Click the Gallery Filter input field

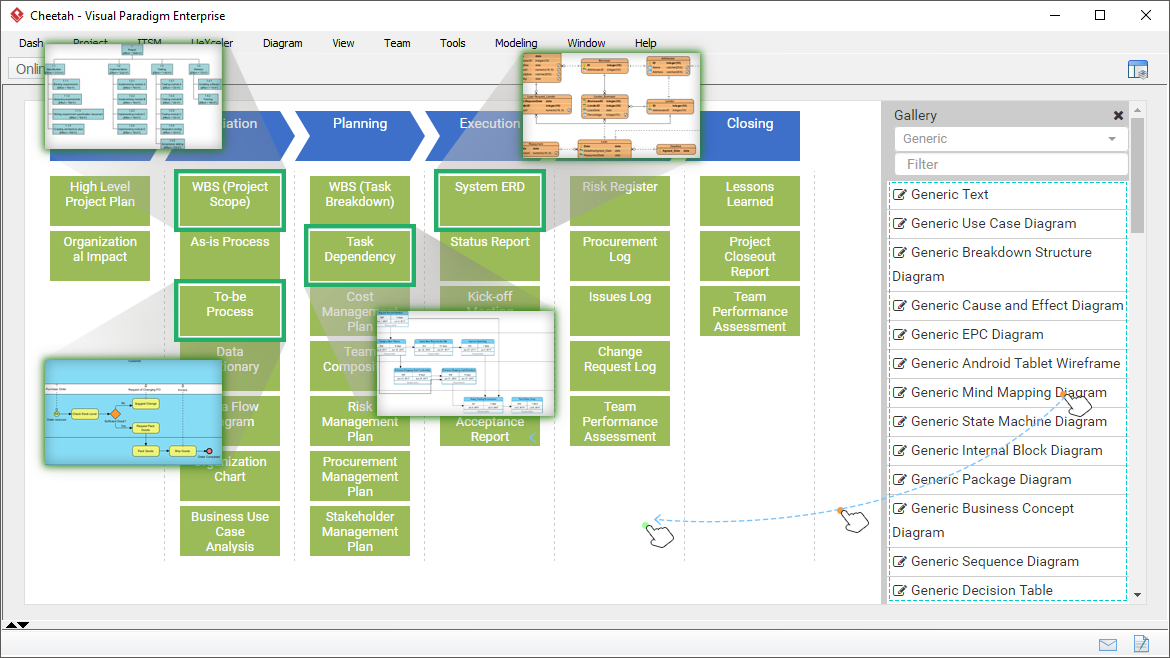coord(1010,164)
